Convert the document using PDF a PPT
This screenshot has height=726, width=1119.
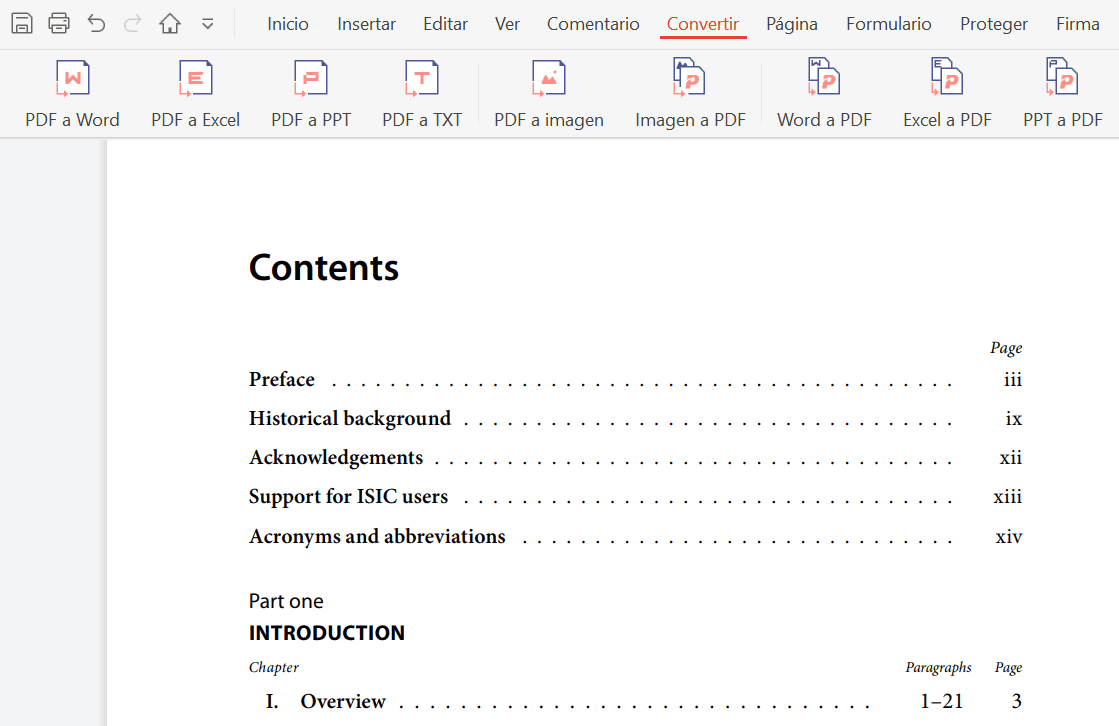click(x=311, y=93)
